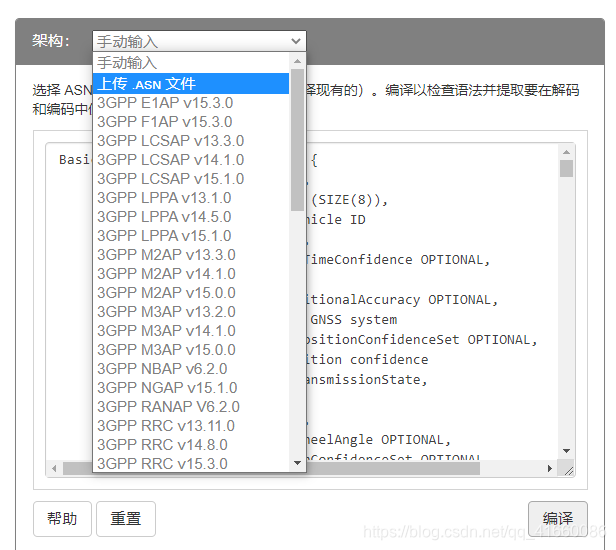Select 3GPP RRC v13.11.0
This screenshot has width=616, height=550.
click(x=191, y=426)
